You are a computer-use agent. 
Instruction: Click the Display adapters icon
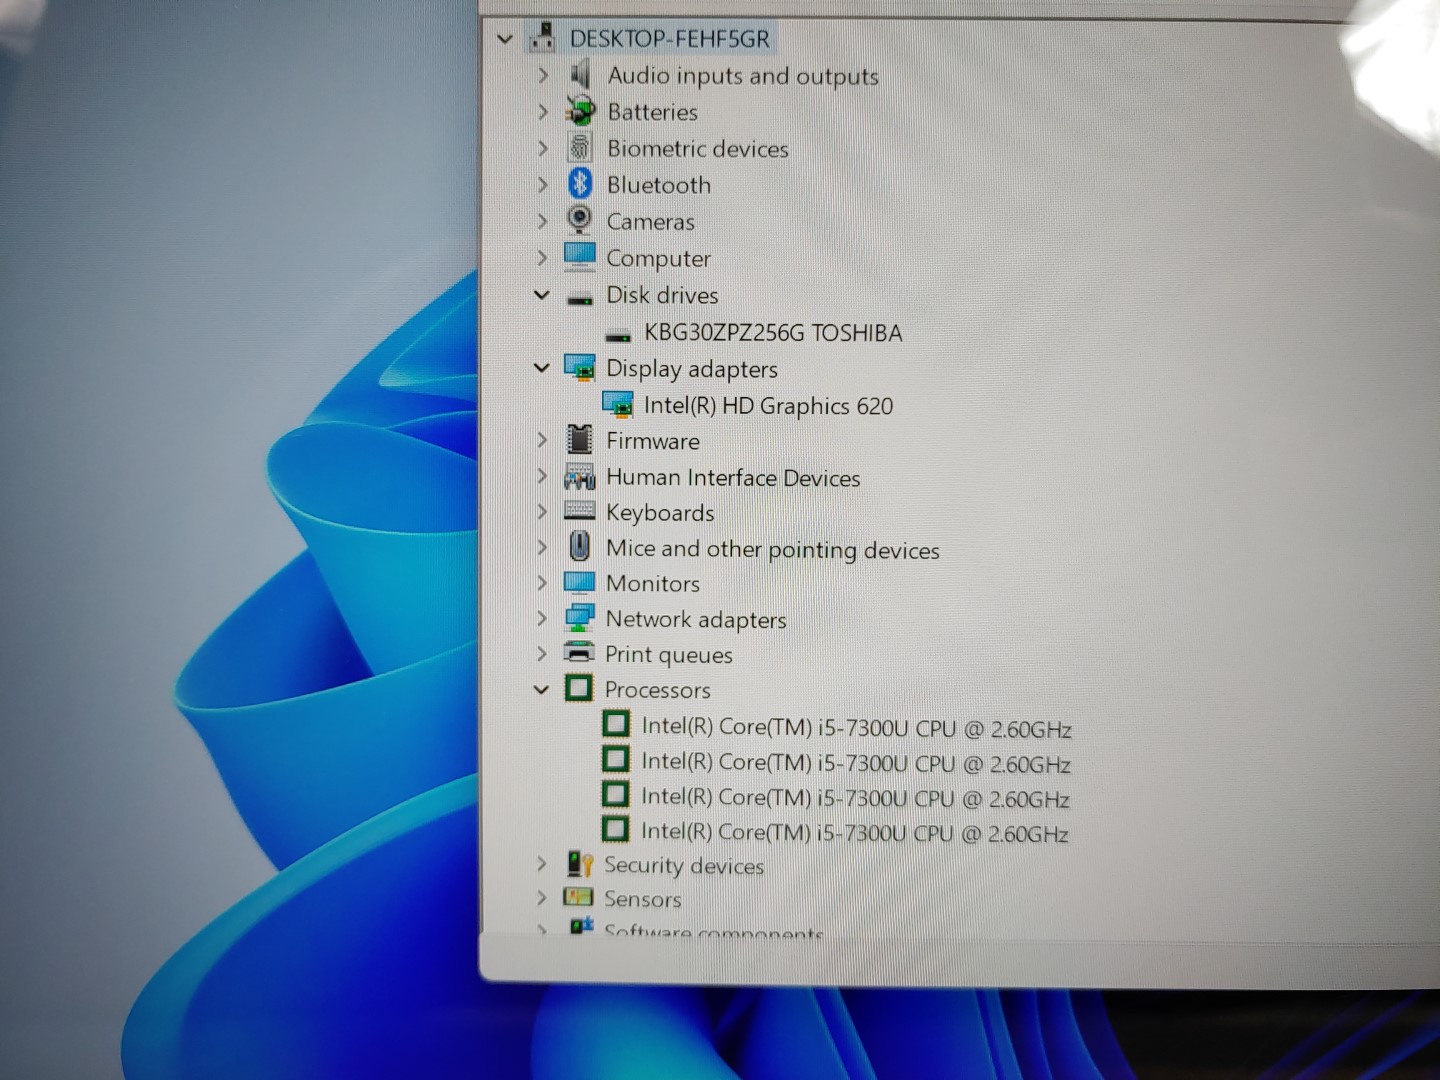click(x=580, y=367)
